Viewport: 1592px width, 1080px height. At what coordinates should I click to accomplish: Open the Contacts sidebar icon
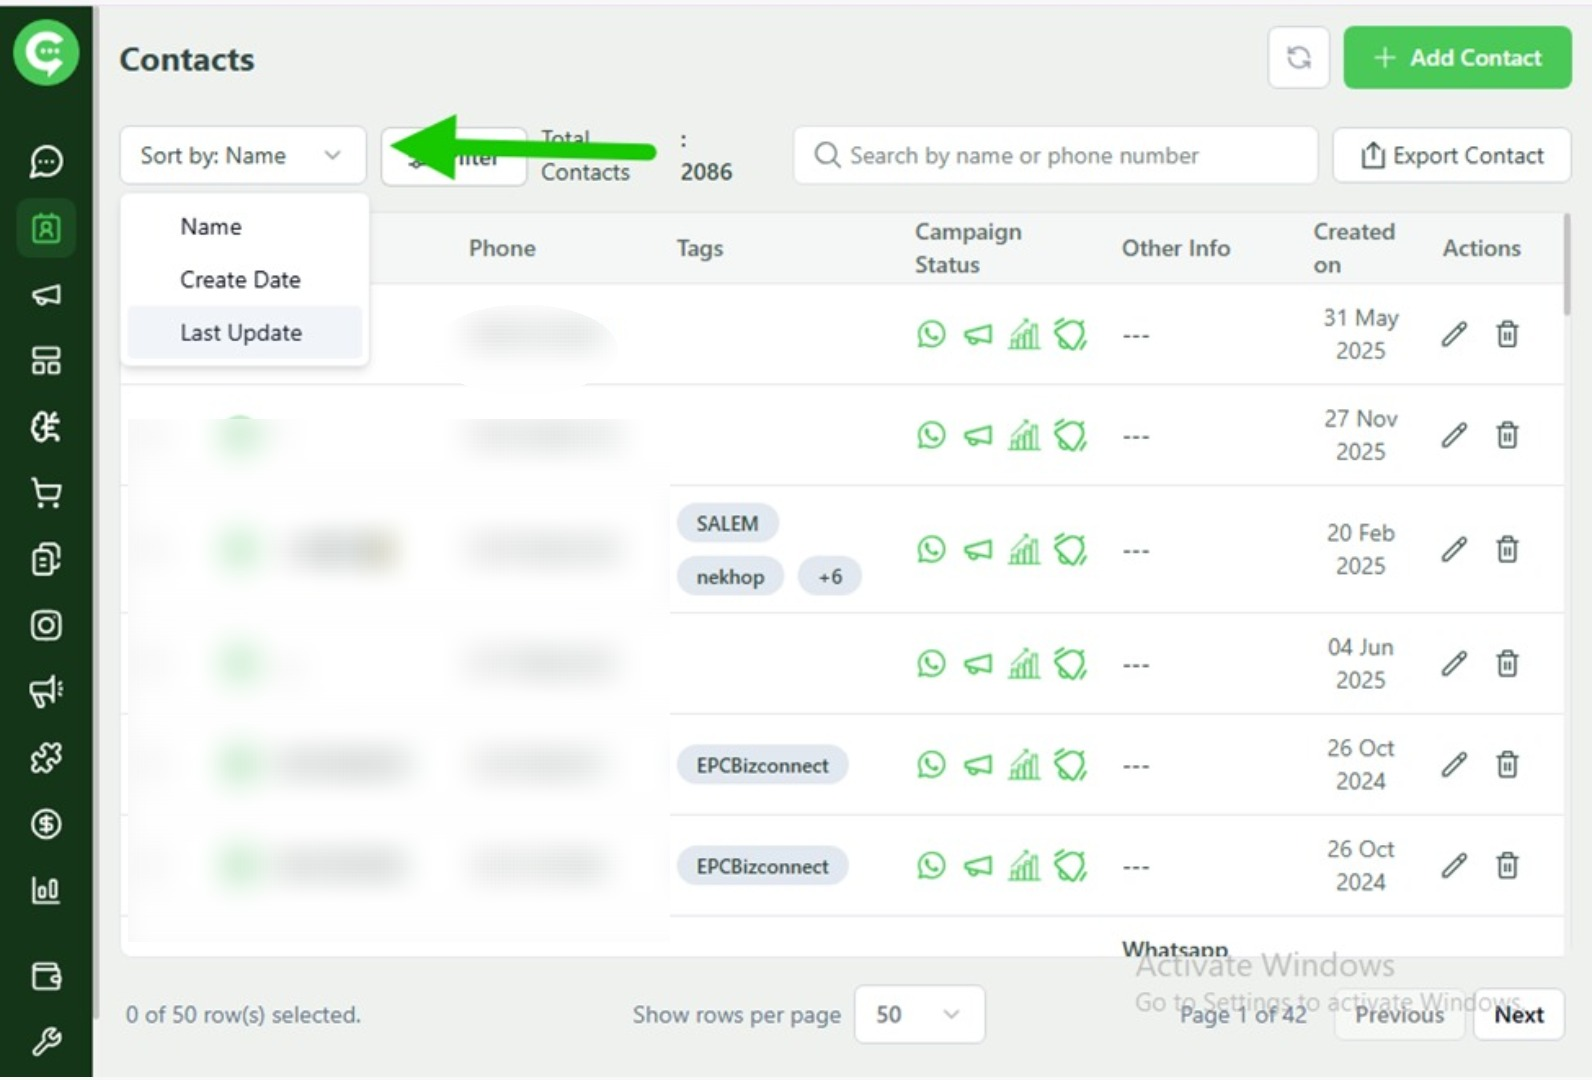[x=46, y=228]
